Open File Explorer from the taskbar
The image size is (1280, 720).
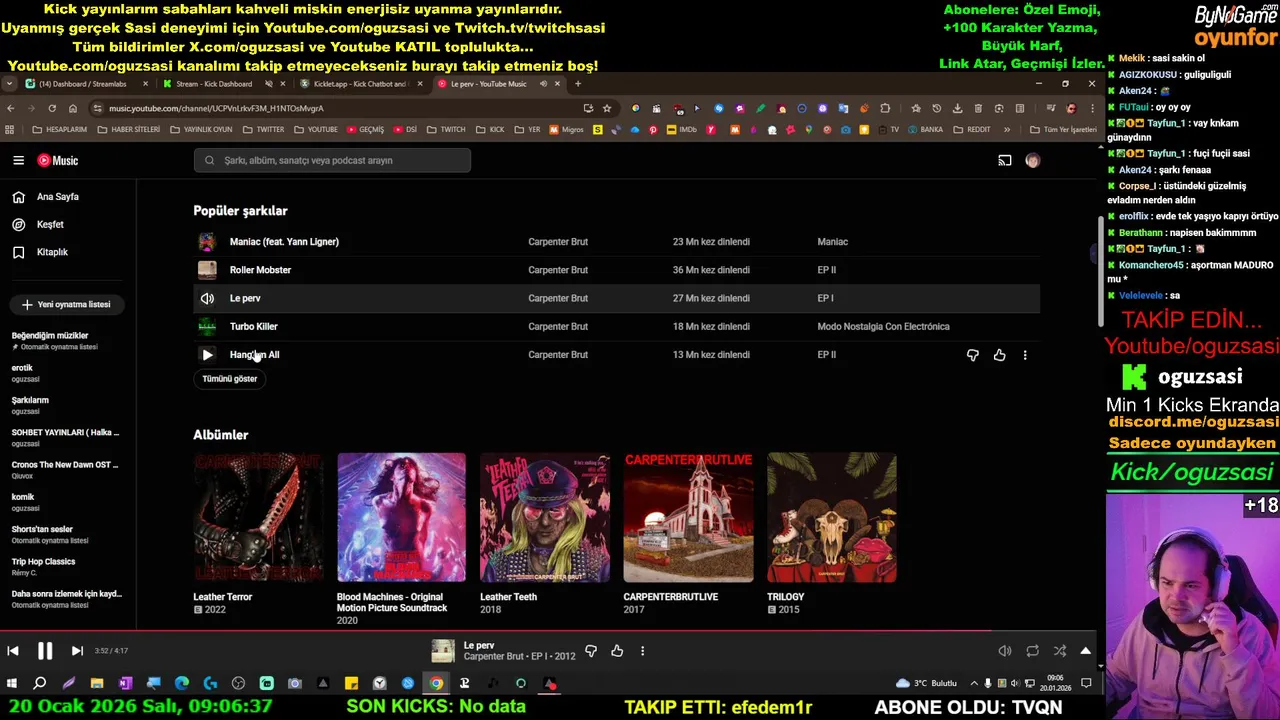pyautogui.click(x=97, y=684)
